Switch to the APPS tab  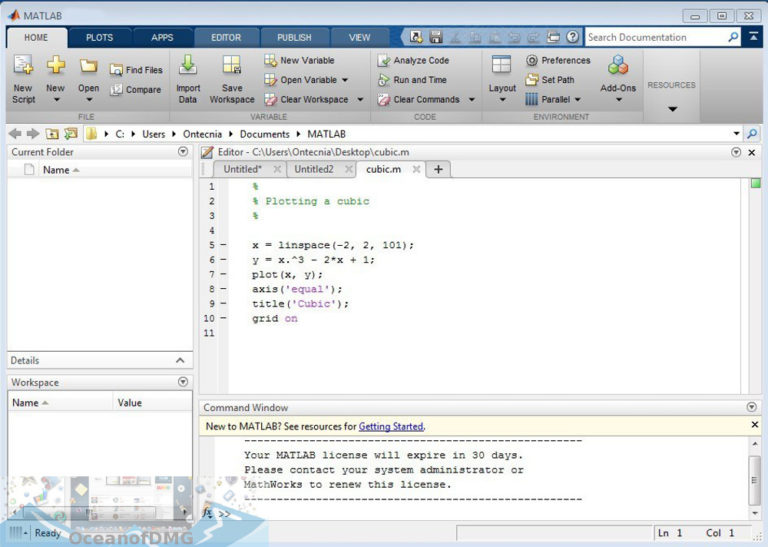point(162,38)
